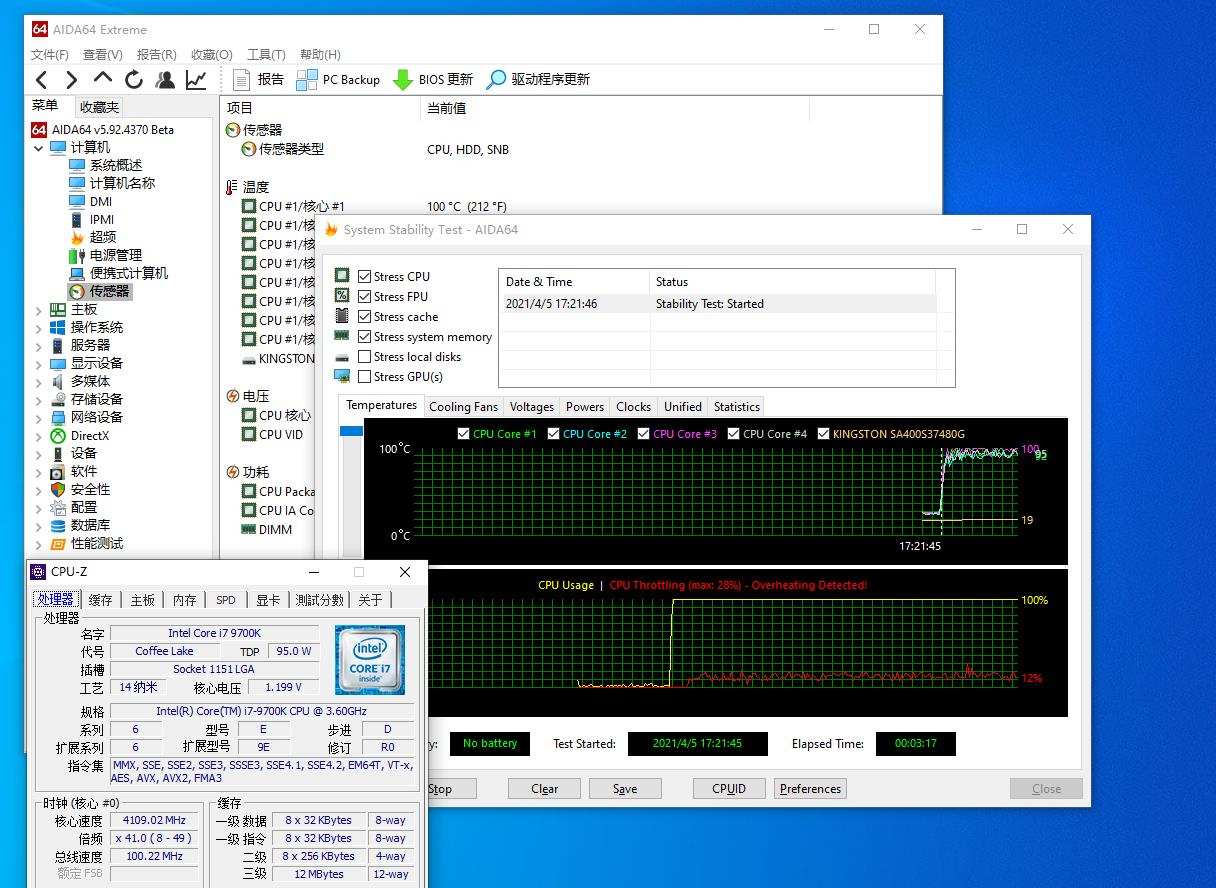This screenshot has width=1216, height=888.
Task: Uncheck the Stress CPU checkbox
Action: coord(364,277)
